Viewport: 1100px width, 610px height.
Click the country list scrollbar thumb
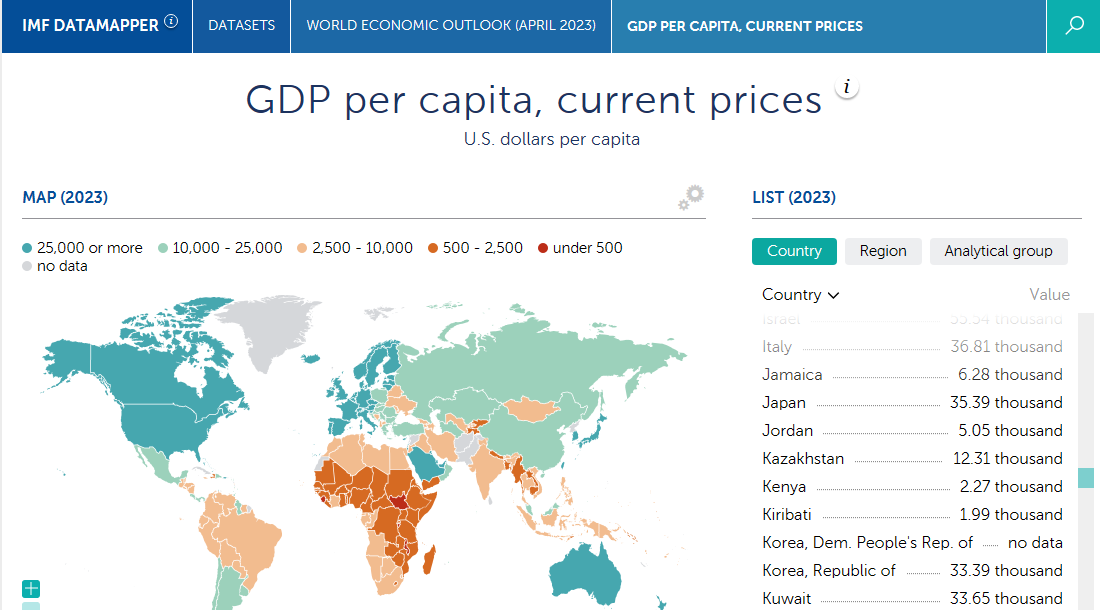tap(1086, 478)
